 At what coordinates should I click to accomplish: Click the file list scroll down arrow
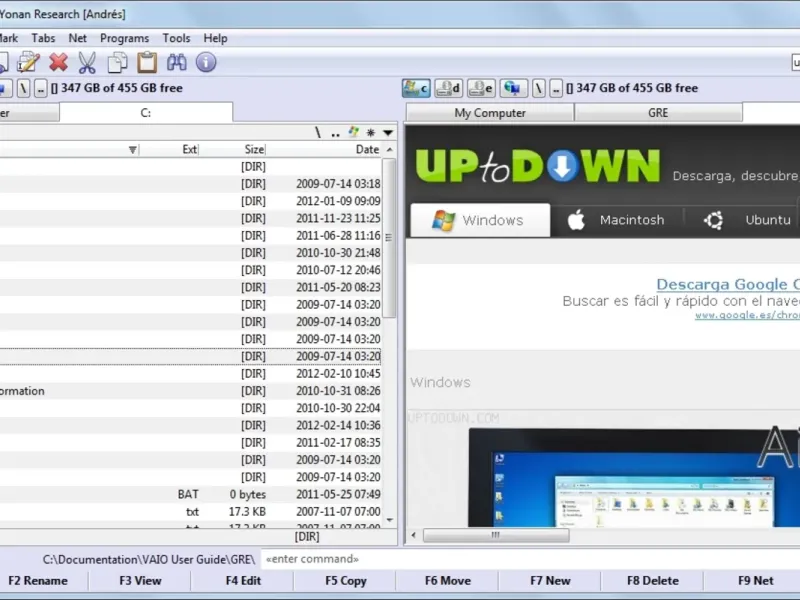[390, 520]
